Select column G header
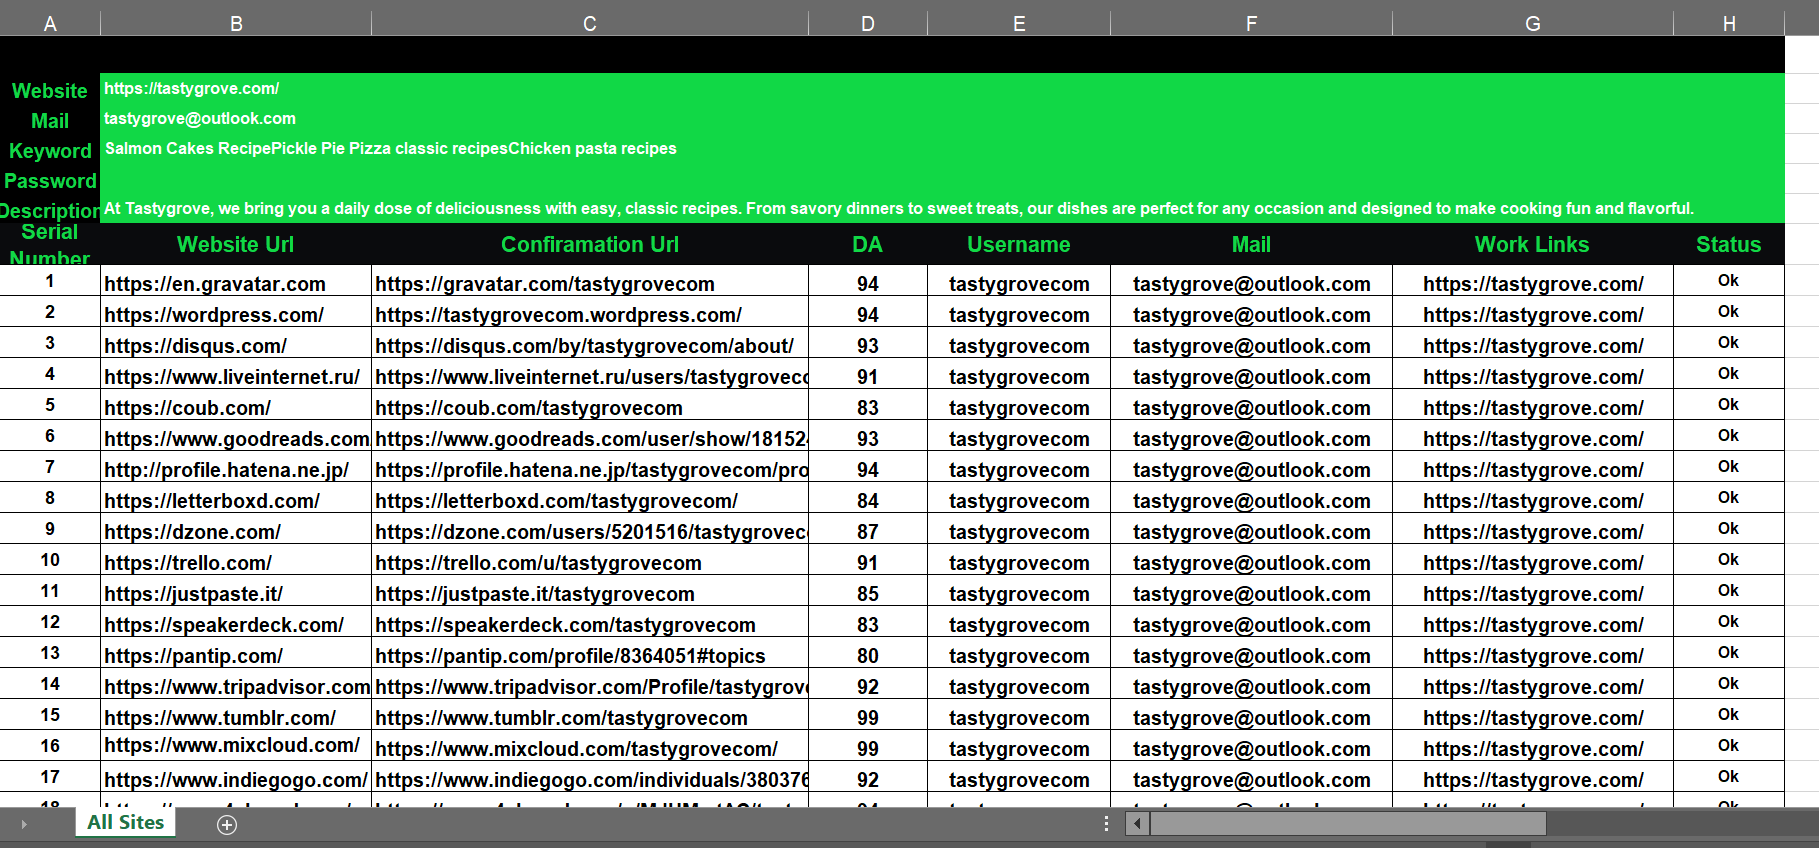 coord(1533,24)
